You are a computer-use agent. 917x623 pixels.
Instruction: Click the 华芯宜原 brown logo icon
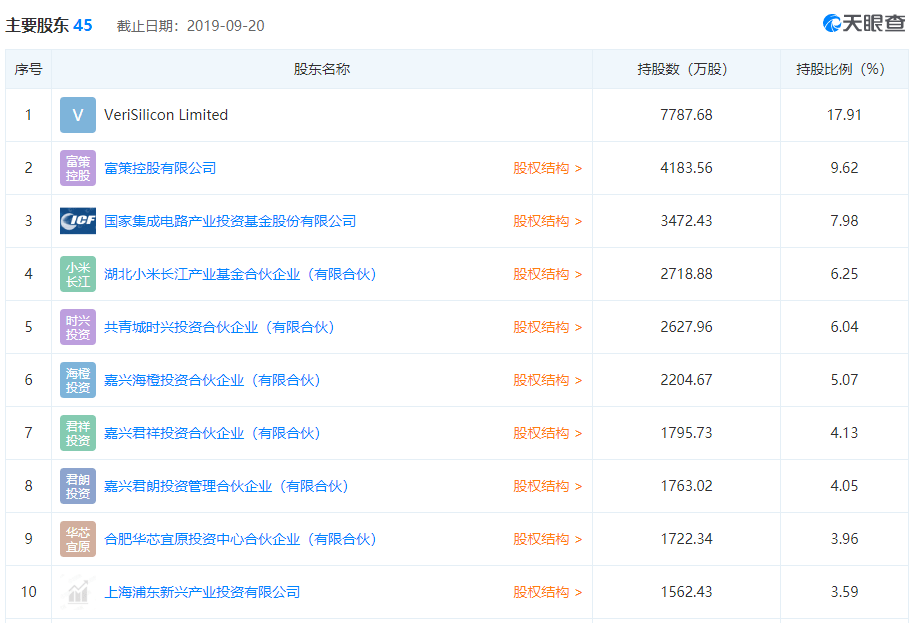click(x=77, y=538)
